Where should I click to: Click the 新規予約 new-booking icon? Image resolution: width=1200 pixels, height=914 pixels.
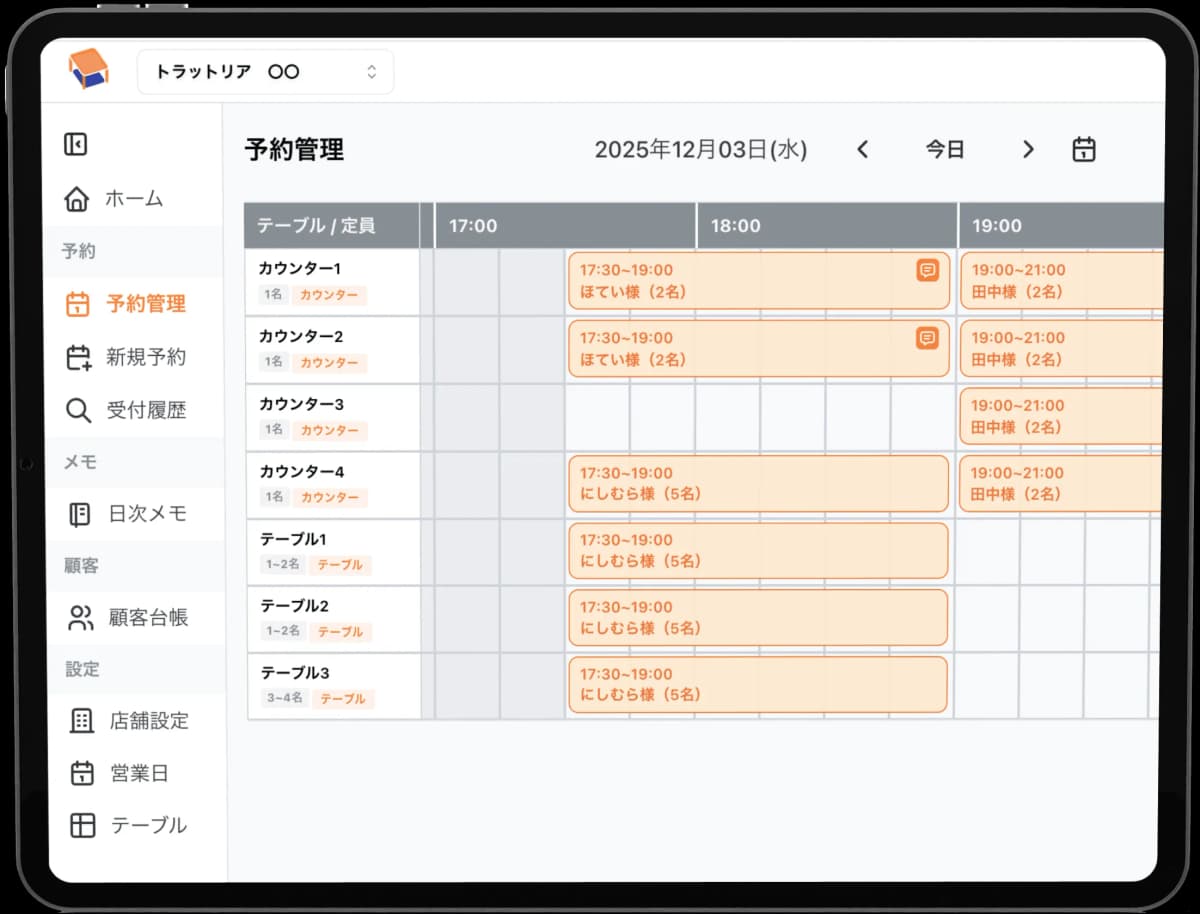pyautogui.click(x=80, y=357)
